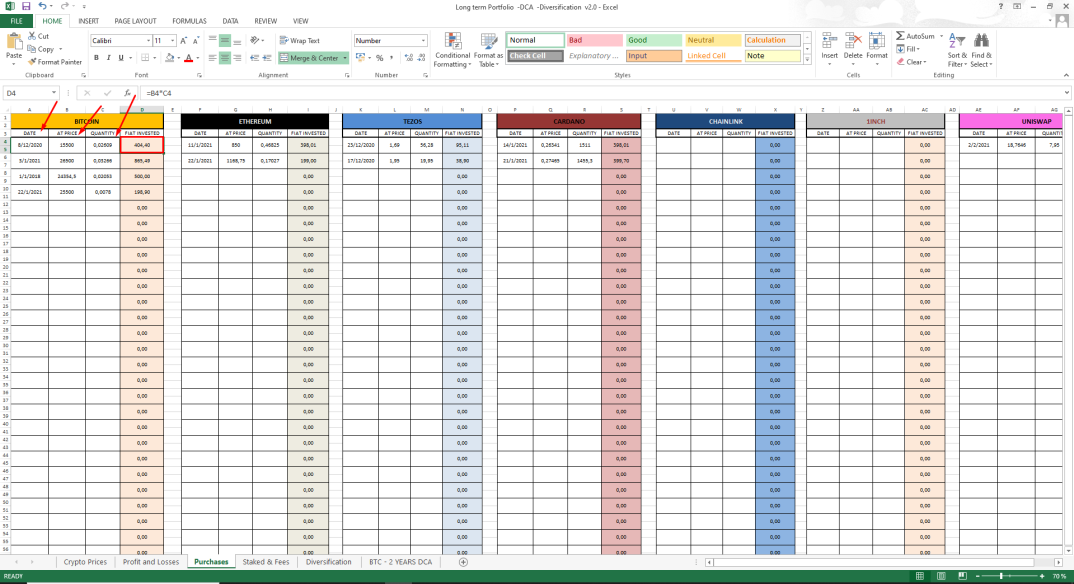Open the FORMULAS ribbon tab

click(x=189, y=21)
